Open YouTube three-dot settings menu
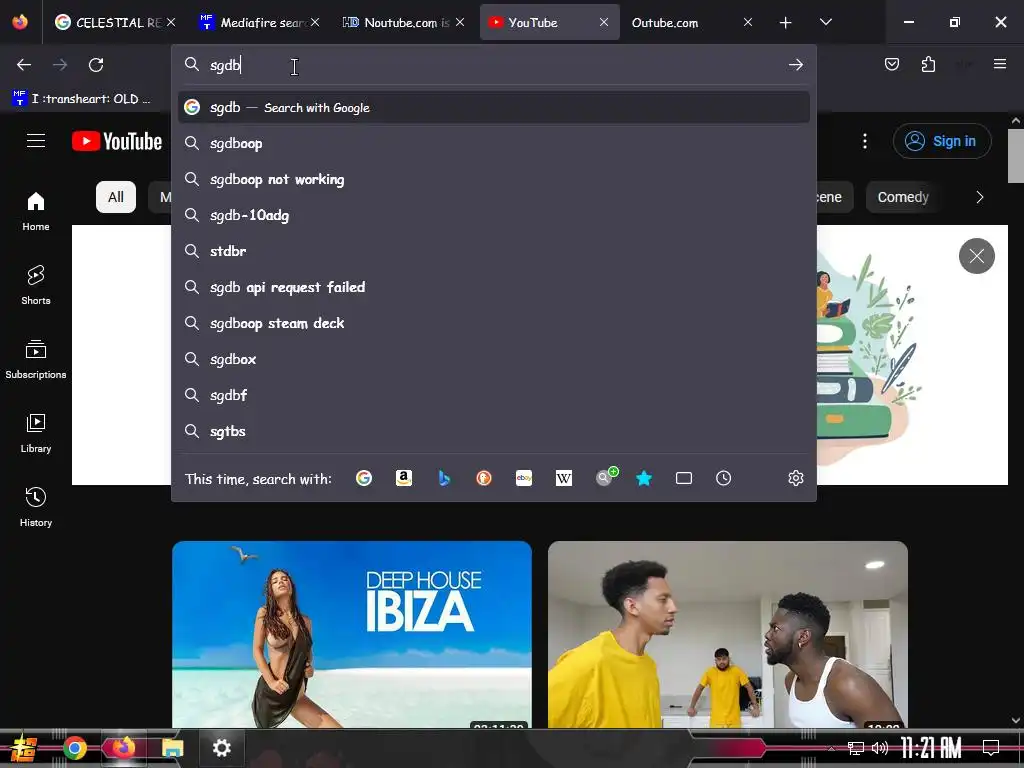 [865, 141]
